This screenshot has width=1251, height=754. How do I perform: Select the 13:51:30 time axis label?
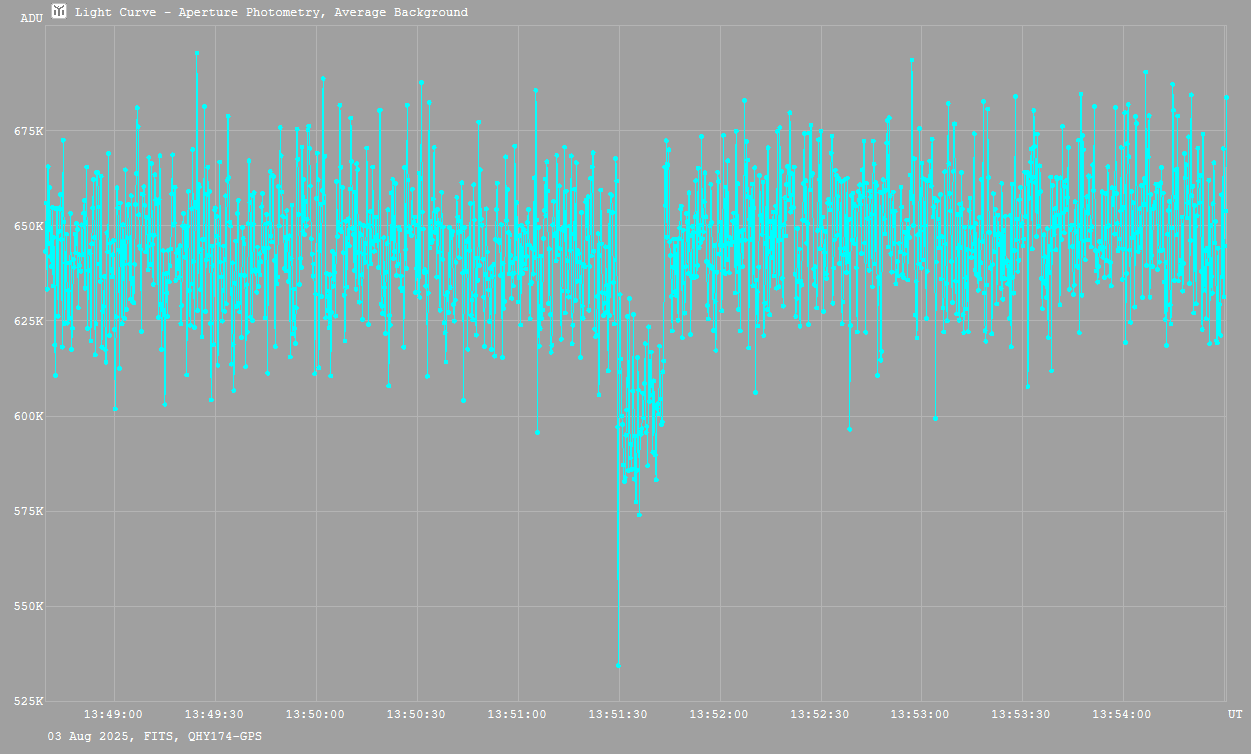point(618,714)
